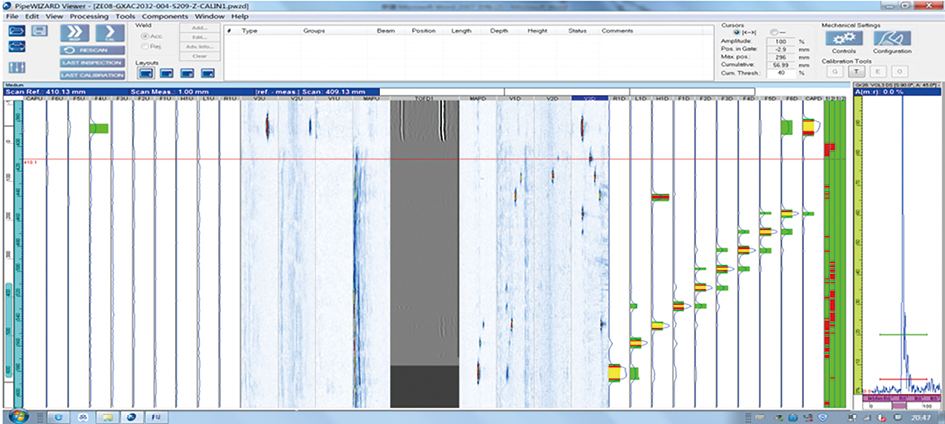
Task: Click the RESCAN button
Action: pyautogui.click(x=90, y=49)
